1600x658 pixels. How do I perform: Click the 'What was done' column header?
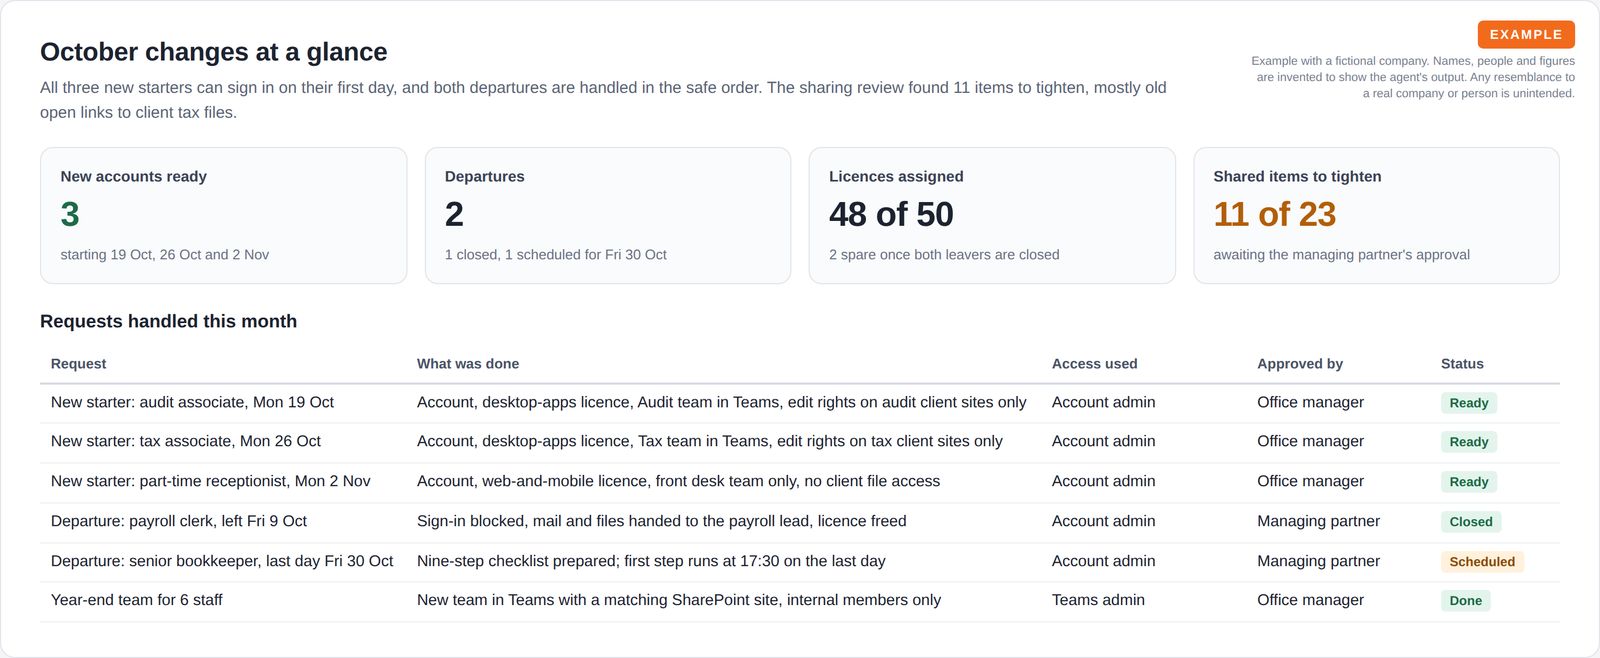(x=468, y=364)
